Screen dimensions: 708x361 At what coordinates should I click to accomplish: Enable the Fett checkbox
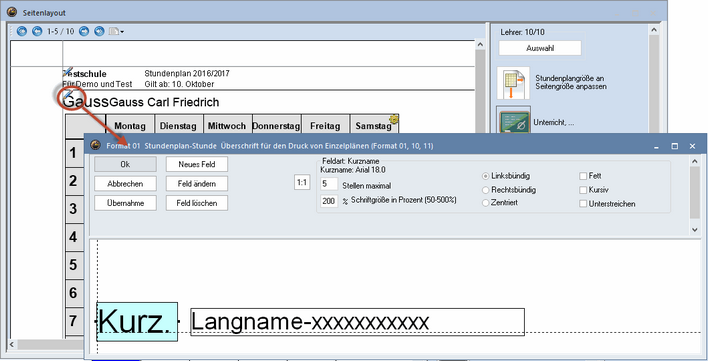pyautogui.click(x=583, y=176)
